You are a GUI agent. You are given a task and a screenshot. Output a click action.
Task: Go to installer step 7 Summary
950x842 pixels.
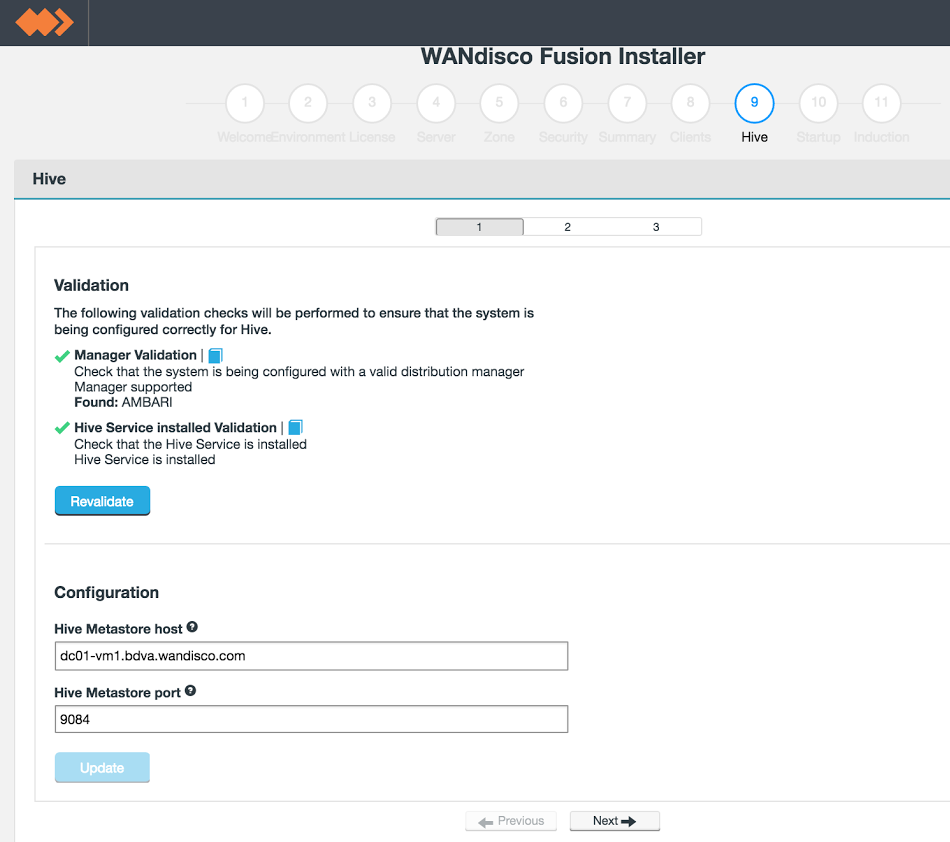pyautogui.click(x=627, y=103)
